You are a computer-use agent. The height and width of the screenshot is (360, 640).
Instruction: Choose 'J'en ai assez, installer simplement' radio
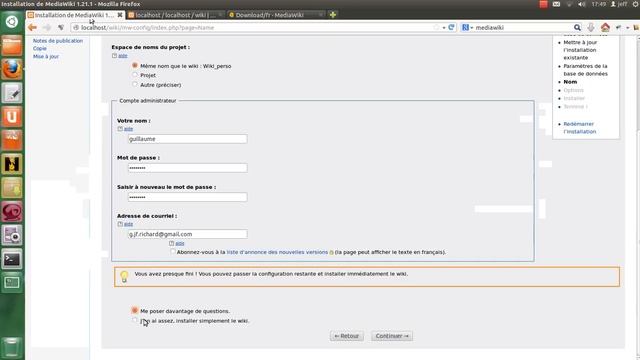(135, 320)
